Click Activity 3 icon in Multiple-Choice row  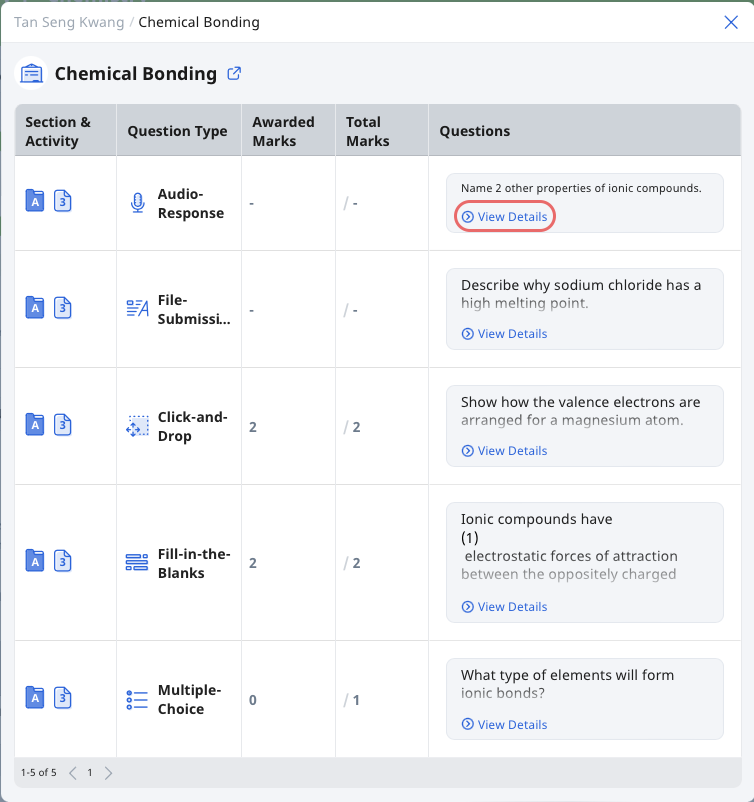pyautogui.click(x=62, y=698)
